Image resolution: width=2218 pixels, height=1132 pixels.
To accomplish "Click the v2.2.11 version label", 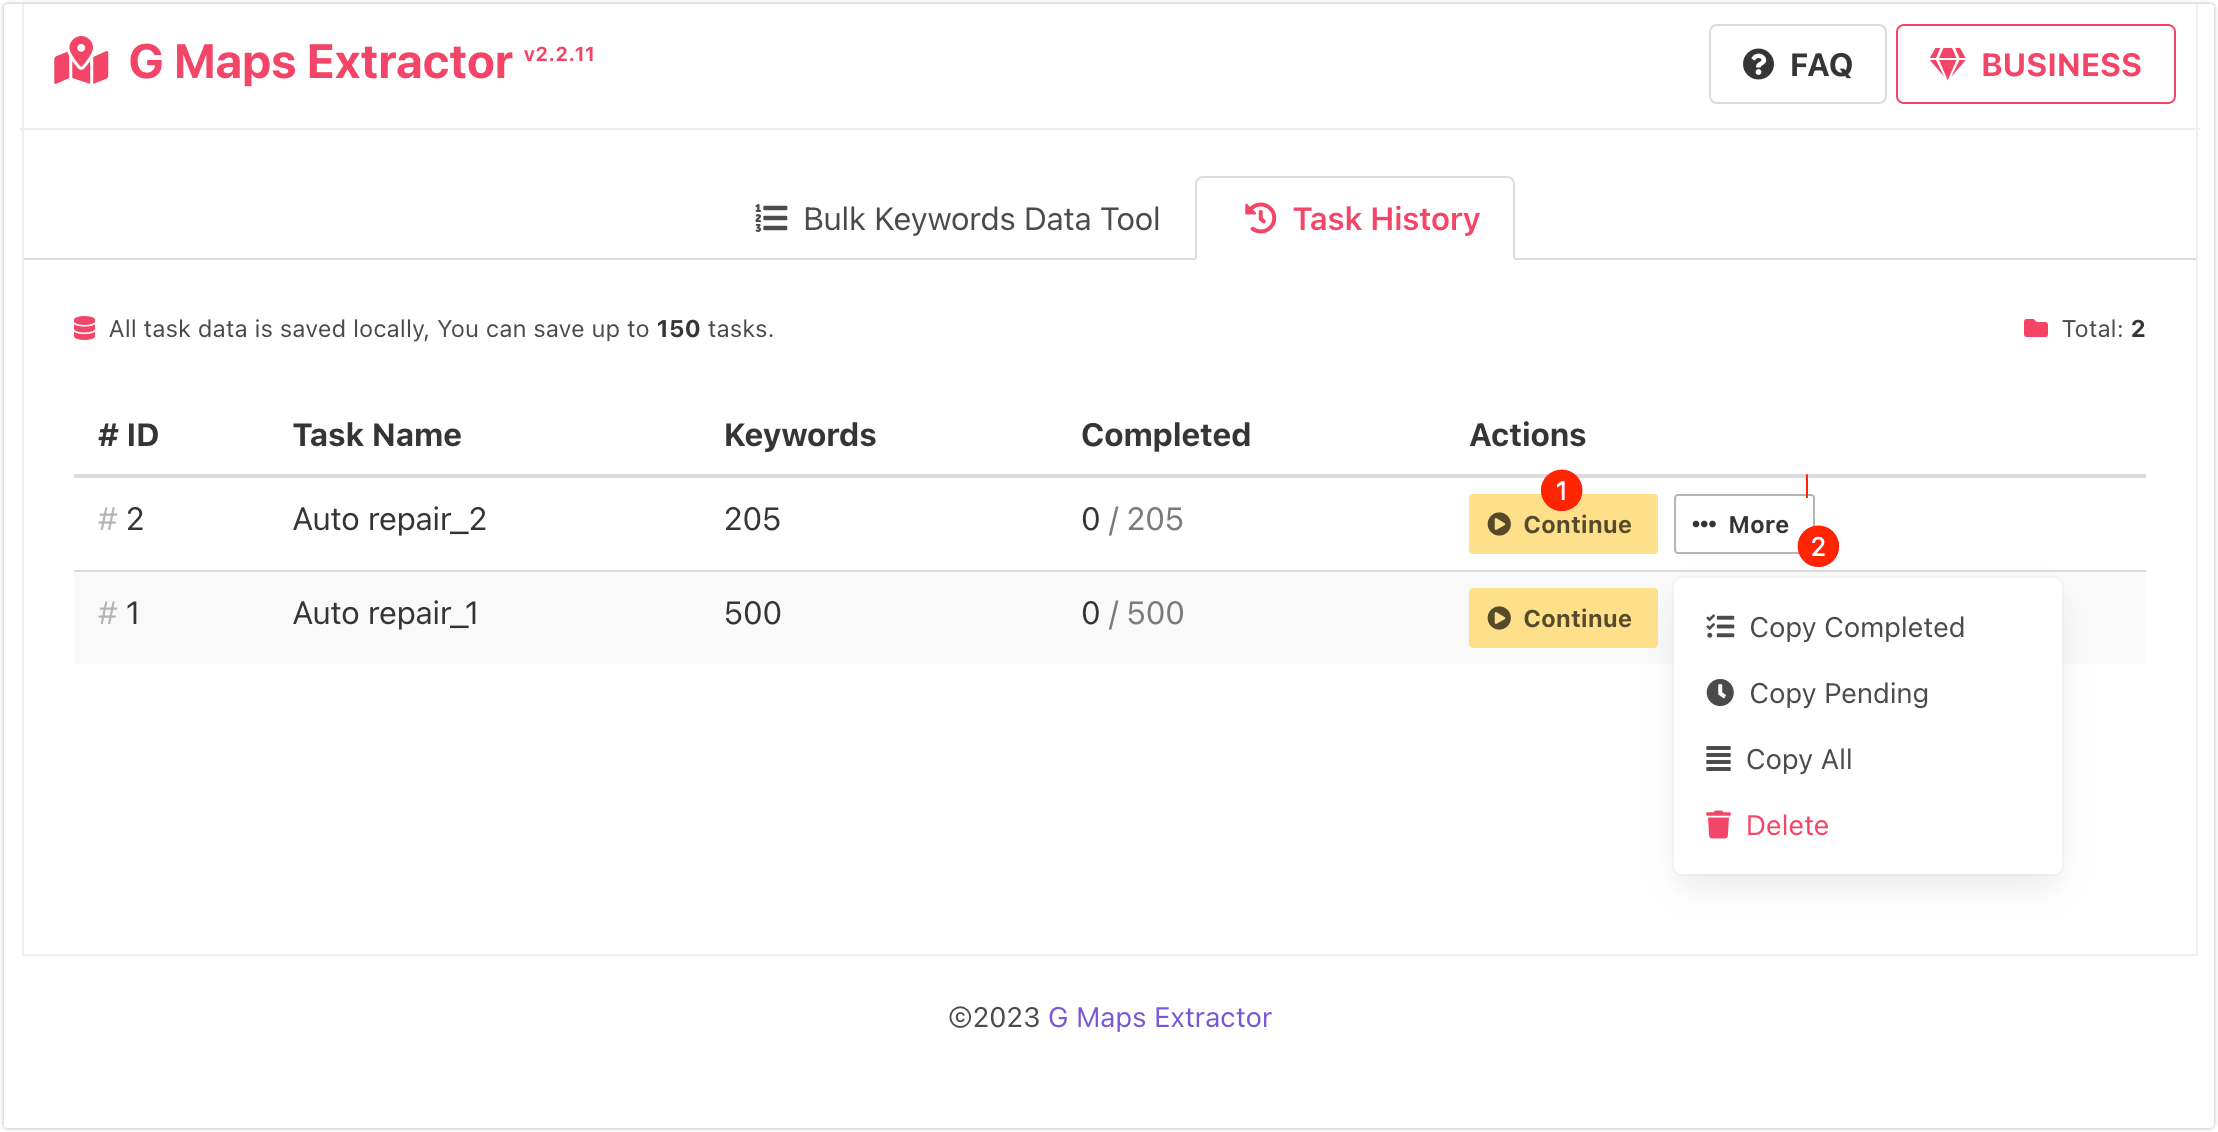I will click(559, 54).
